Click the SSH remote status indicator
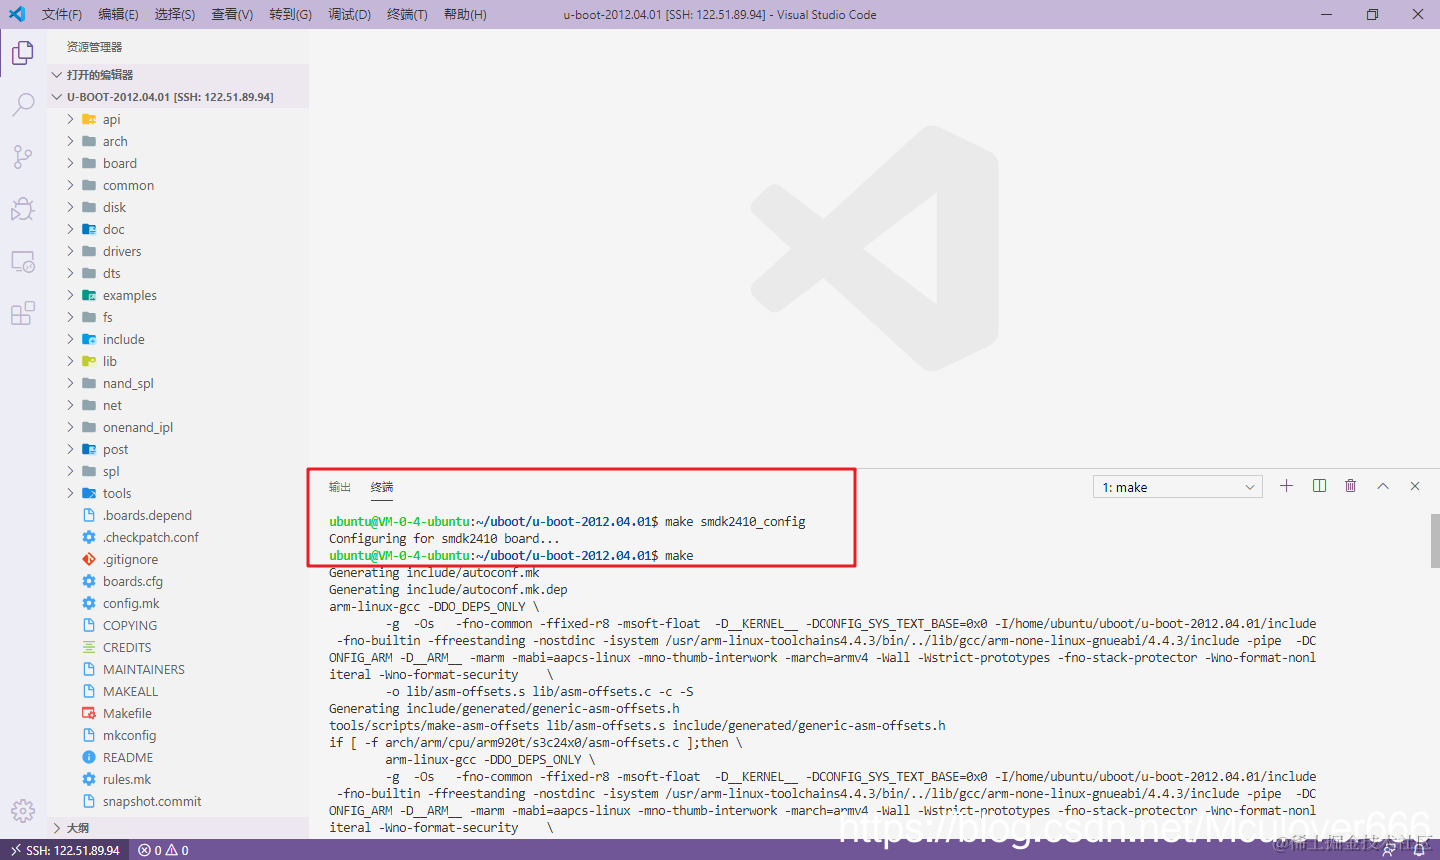Screen dimensions: 1440x860 (65, 850)
